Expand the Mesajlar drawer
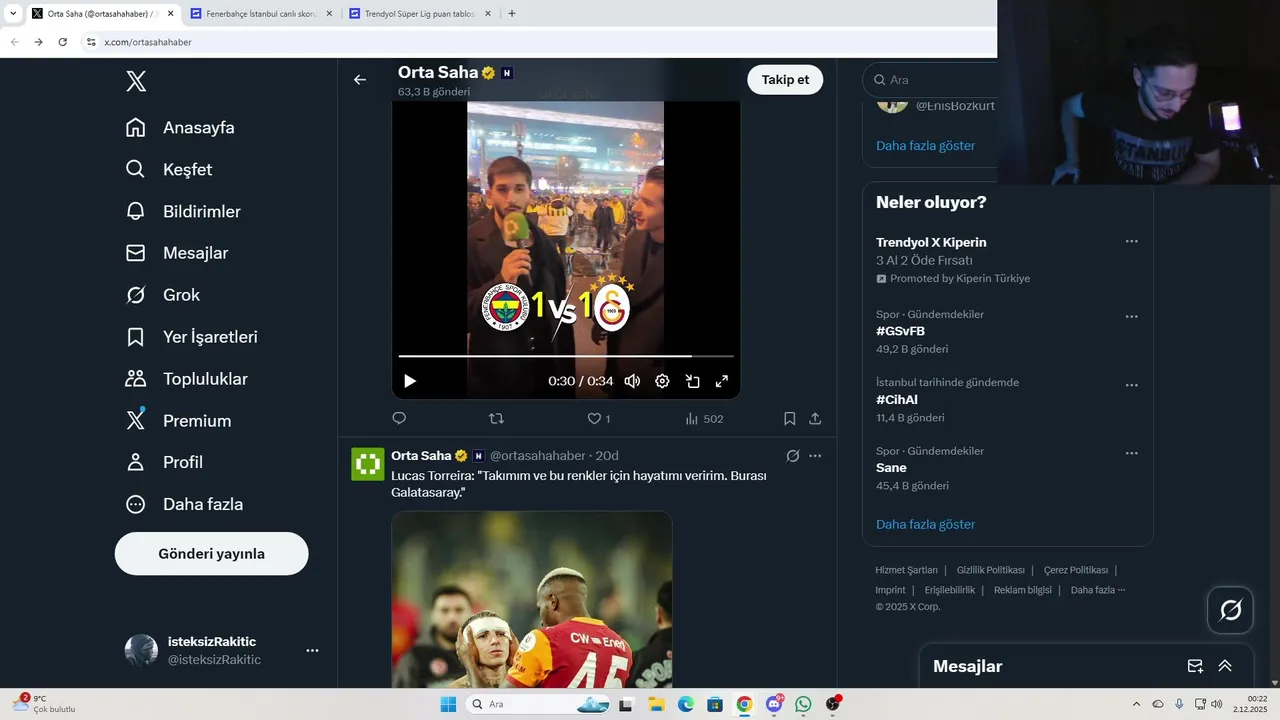 (x=1225, y=666)
